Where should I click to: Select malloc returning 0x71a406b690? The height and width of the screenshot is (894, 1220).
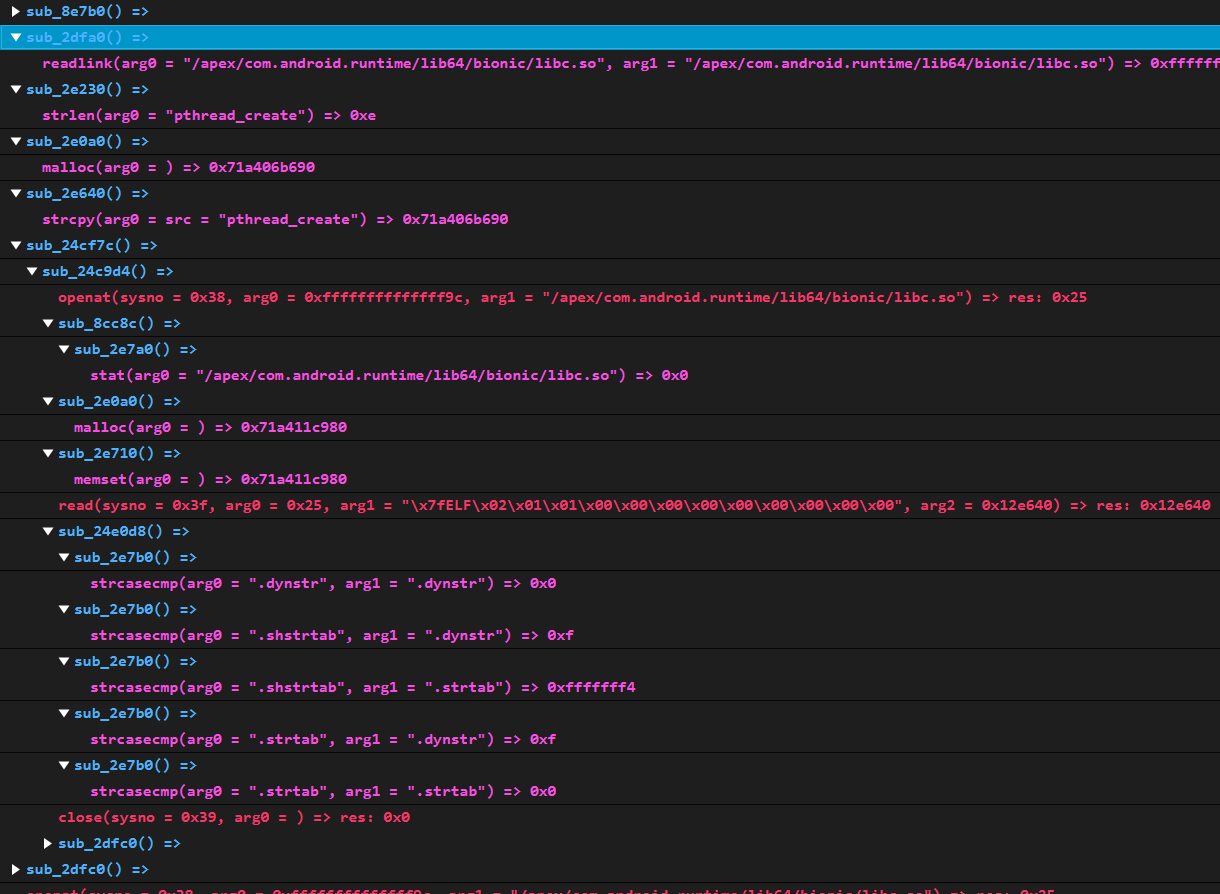[x=178, y=167]
